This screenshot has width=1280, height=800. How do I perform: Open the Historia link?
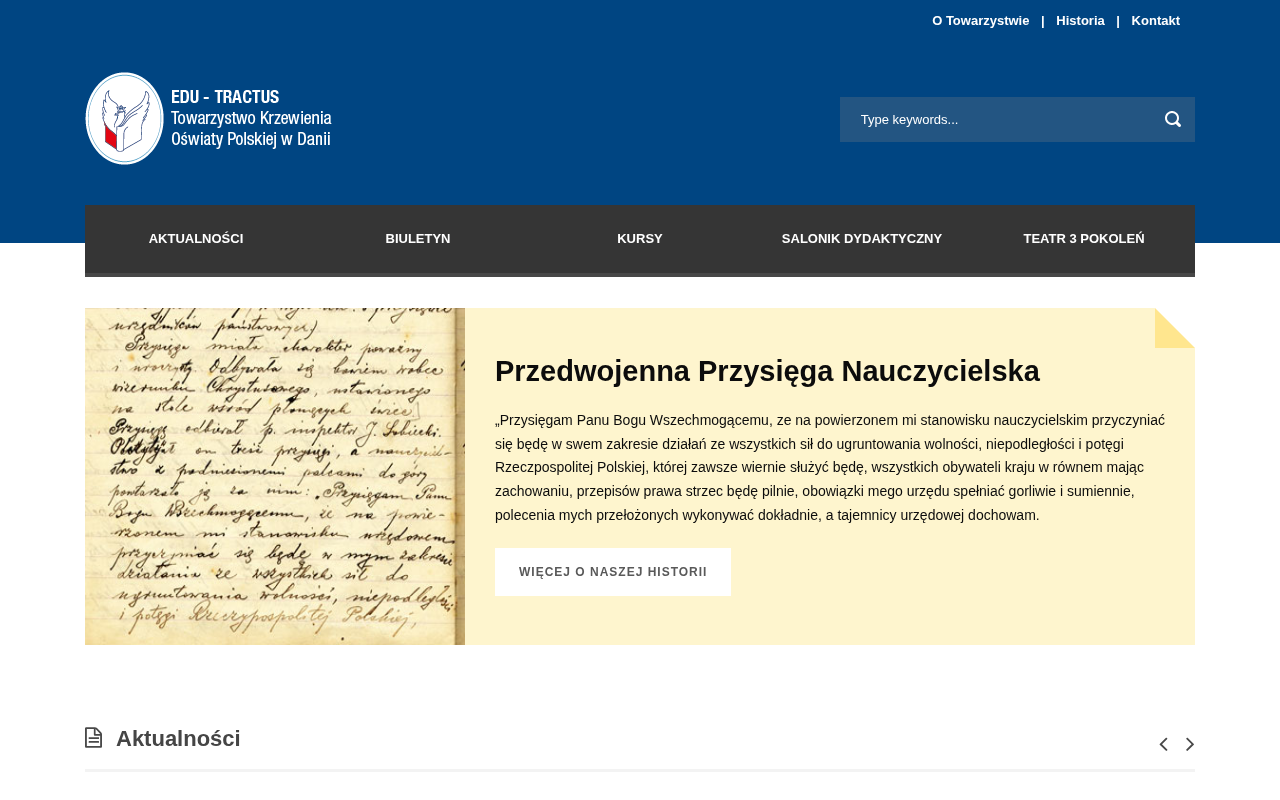[1080, 21]
